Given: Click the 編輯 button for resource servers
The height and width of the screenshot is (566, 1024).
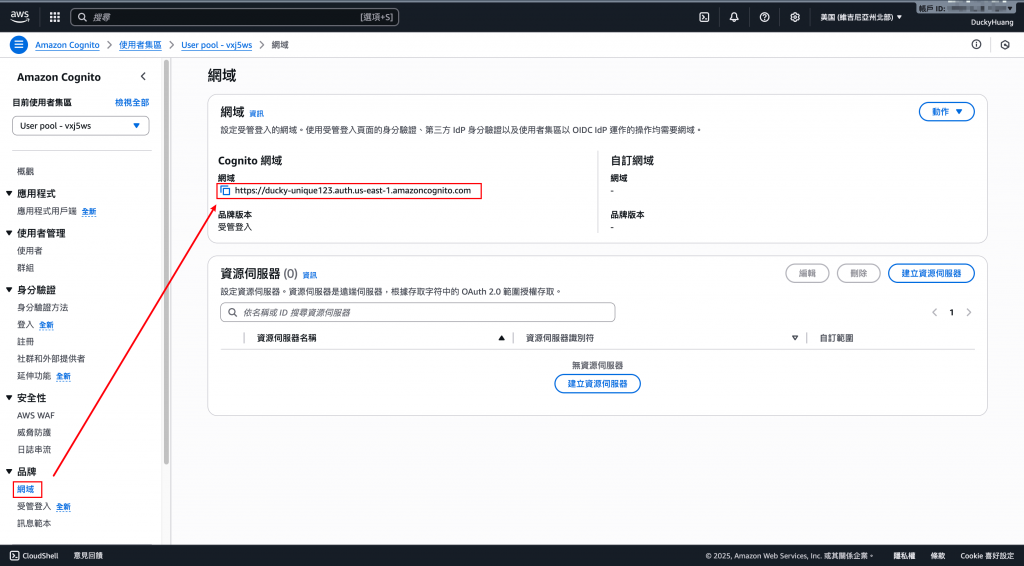Looking at the screenshot, I should 807,274.
